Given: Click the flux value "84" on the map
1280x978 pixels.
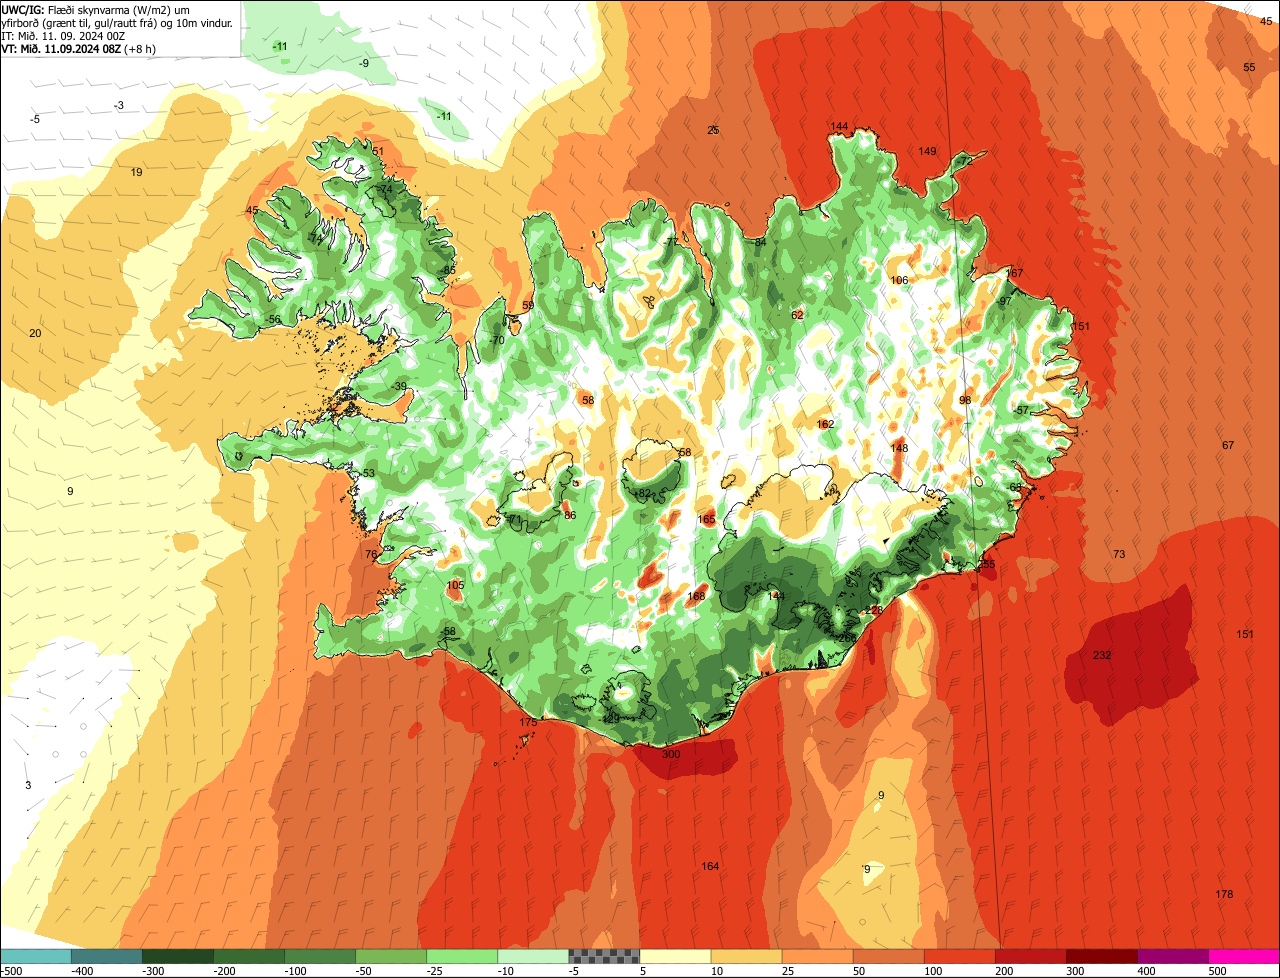Looking at the screenshot, I should point(760,242).
